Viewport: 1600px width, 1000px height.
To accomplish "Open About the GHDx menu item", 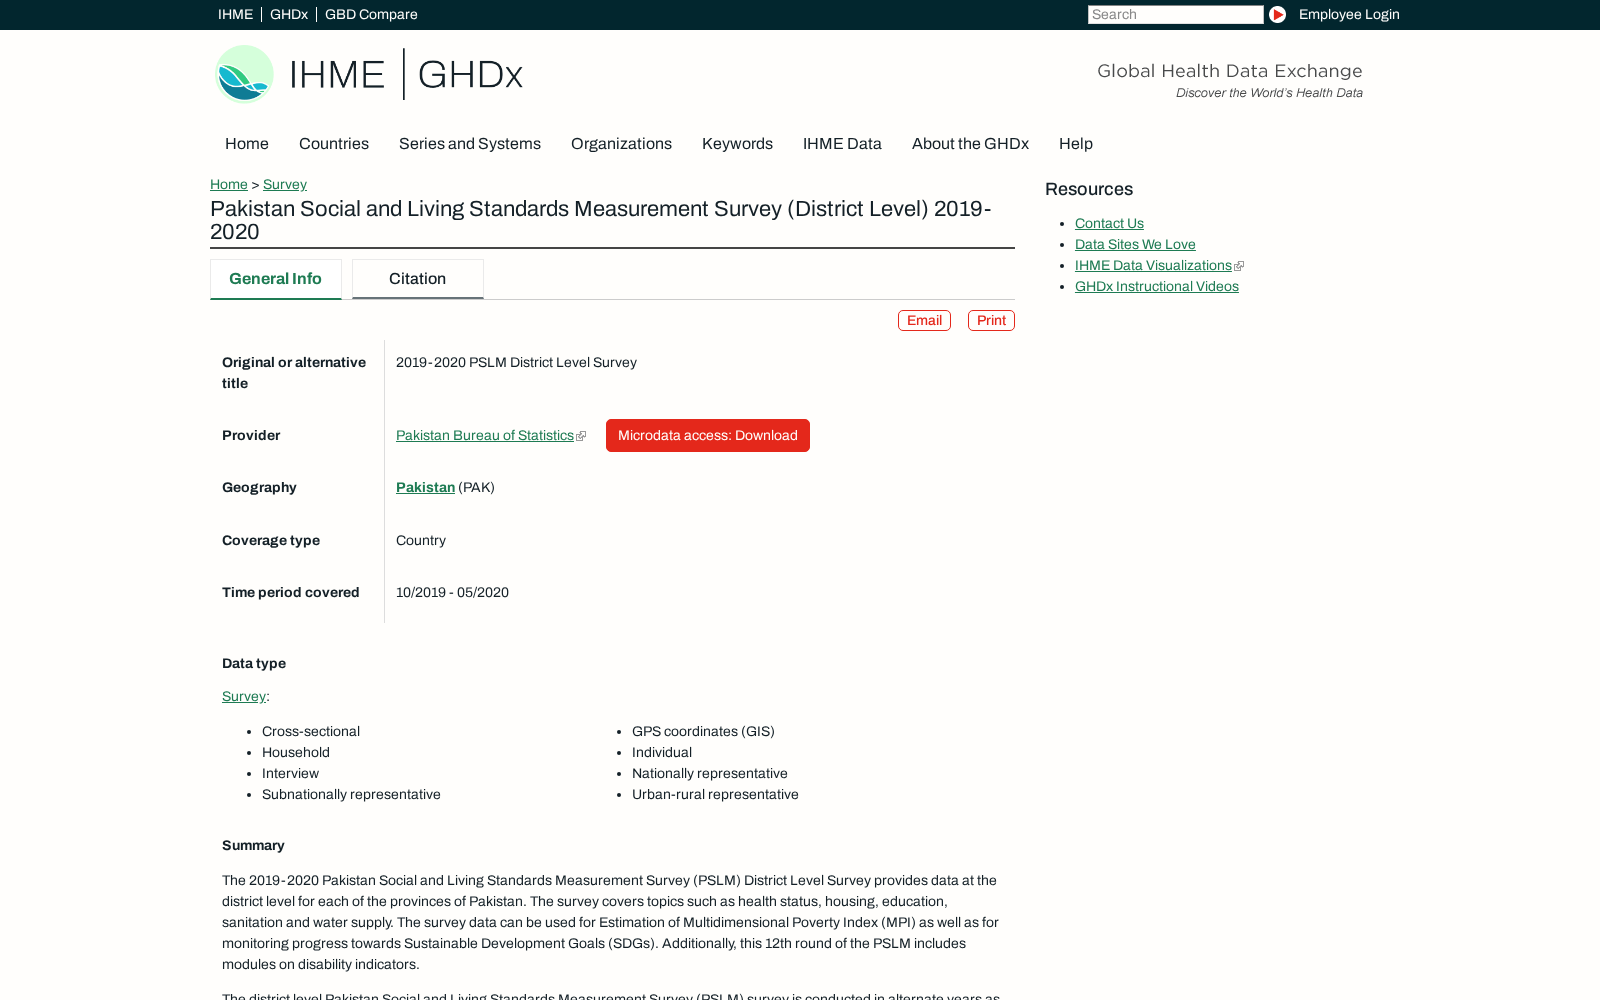I will [x=970, y=144].
